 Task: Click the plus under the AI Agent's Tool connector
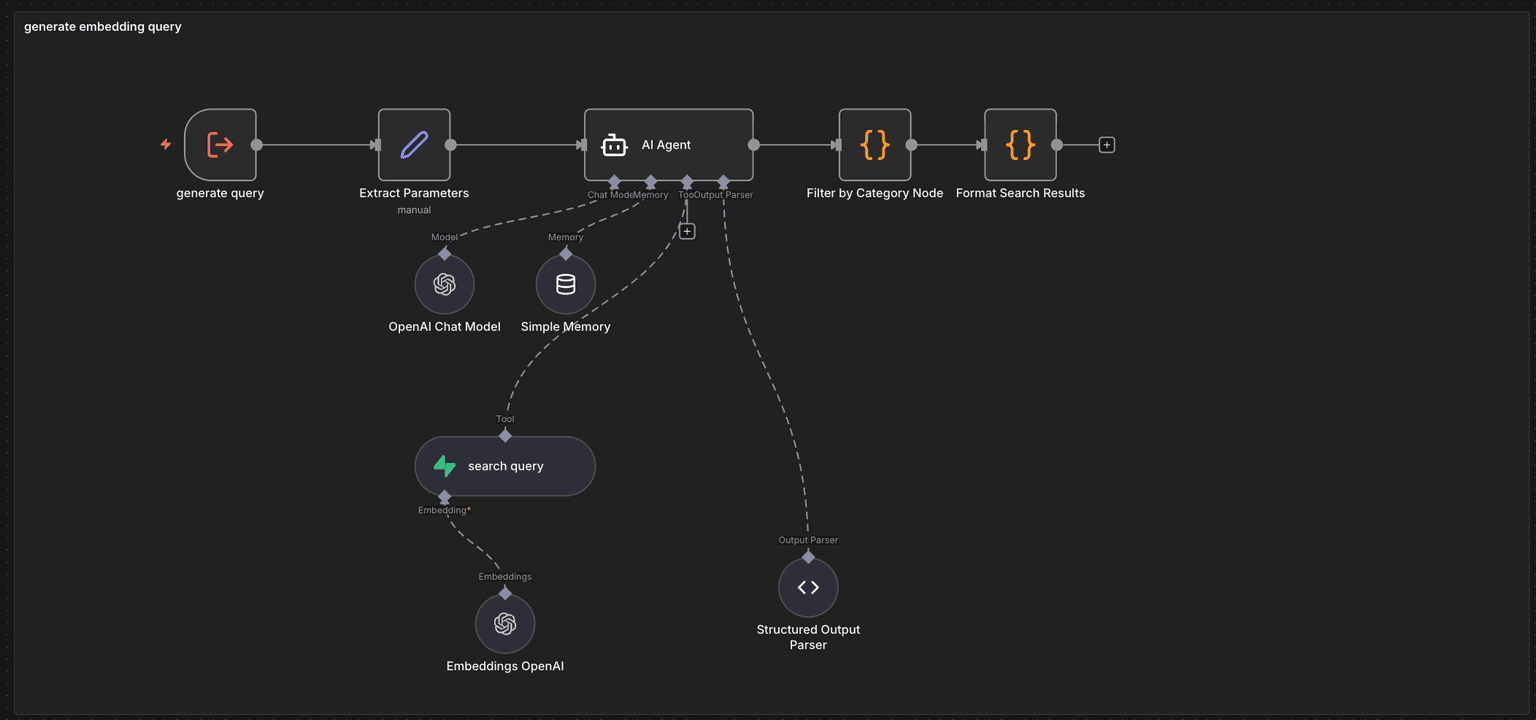point(687,229)
